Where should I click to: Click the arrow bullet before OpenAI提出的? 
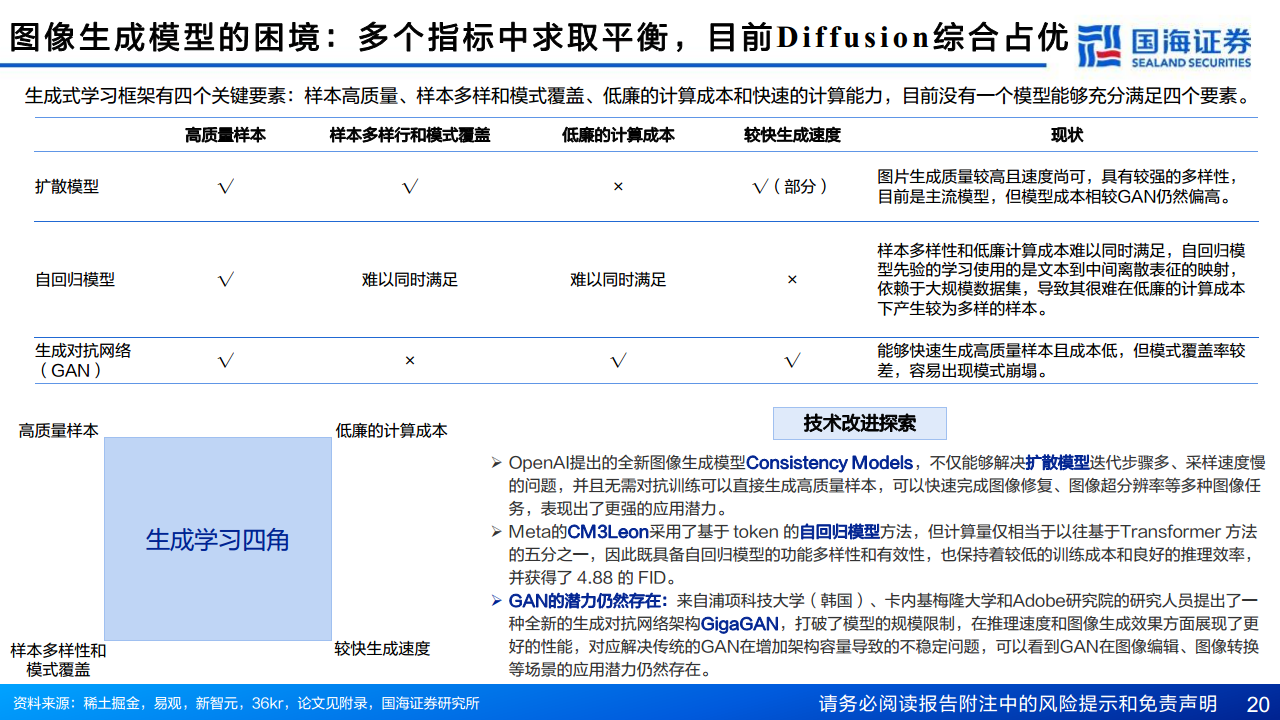(x=496, y=463)
